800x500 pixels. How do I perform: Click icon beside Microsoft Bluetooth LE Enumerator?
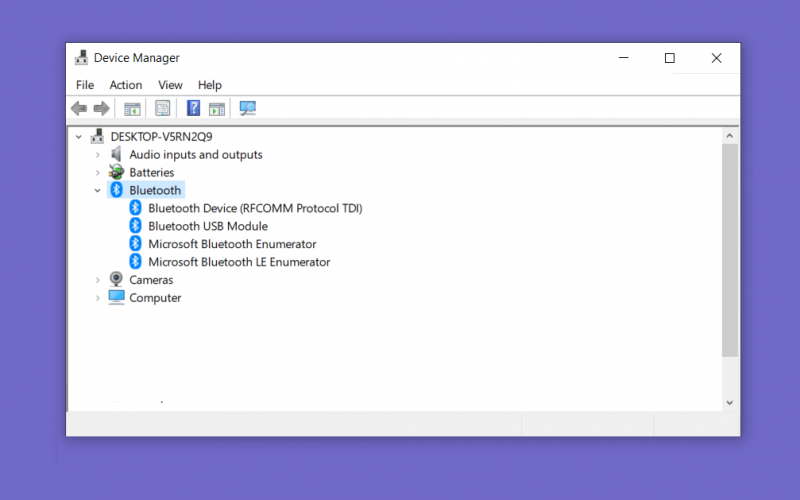tap(135, 261)
